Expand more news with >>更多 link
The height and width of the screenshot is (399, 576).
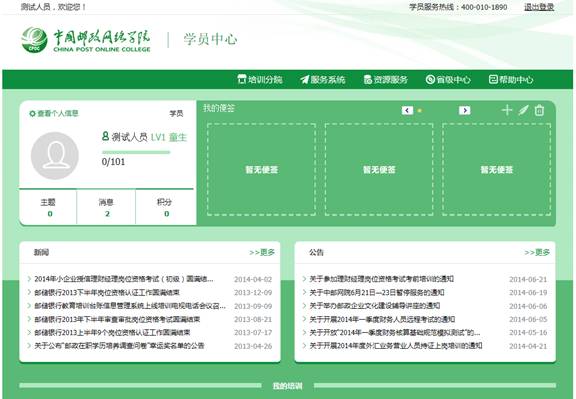click(262, 252)
